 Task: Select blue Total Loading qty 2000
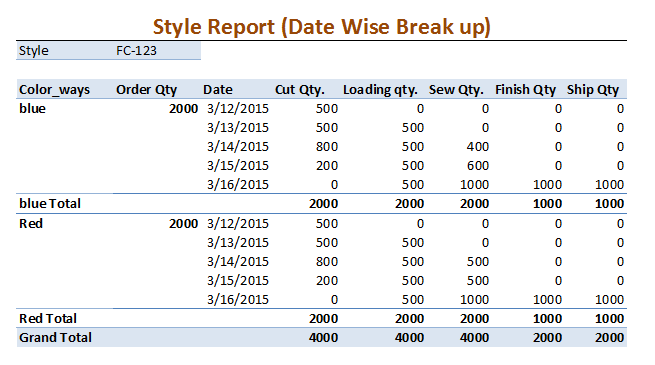(409, 203)
